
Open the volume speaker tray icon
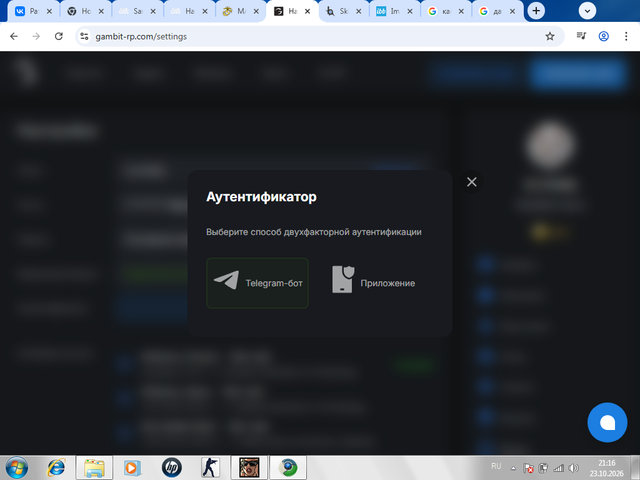coord(573,468)
